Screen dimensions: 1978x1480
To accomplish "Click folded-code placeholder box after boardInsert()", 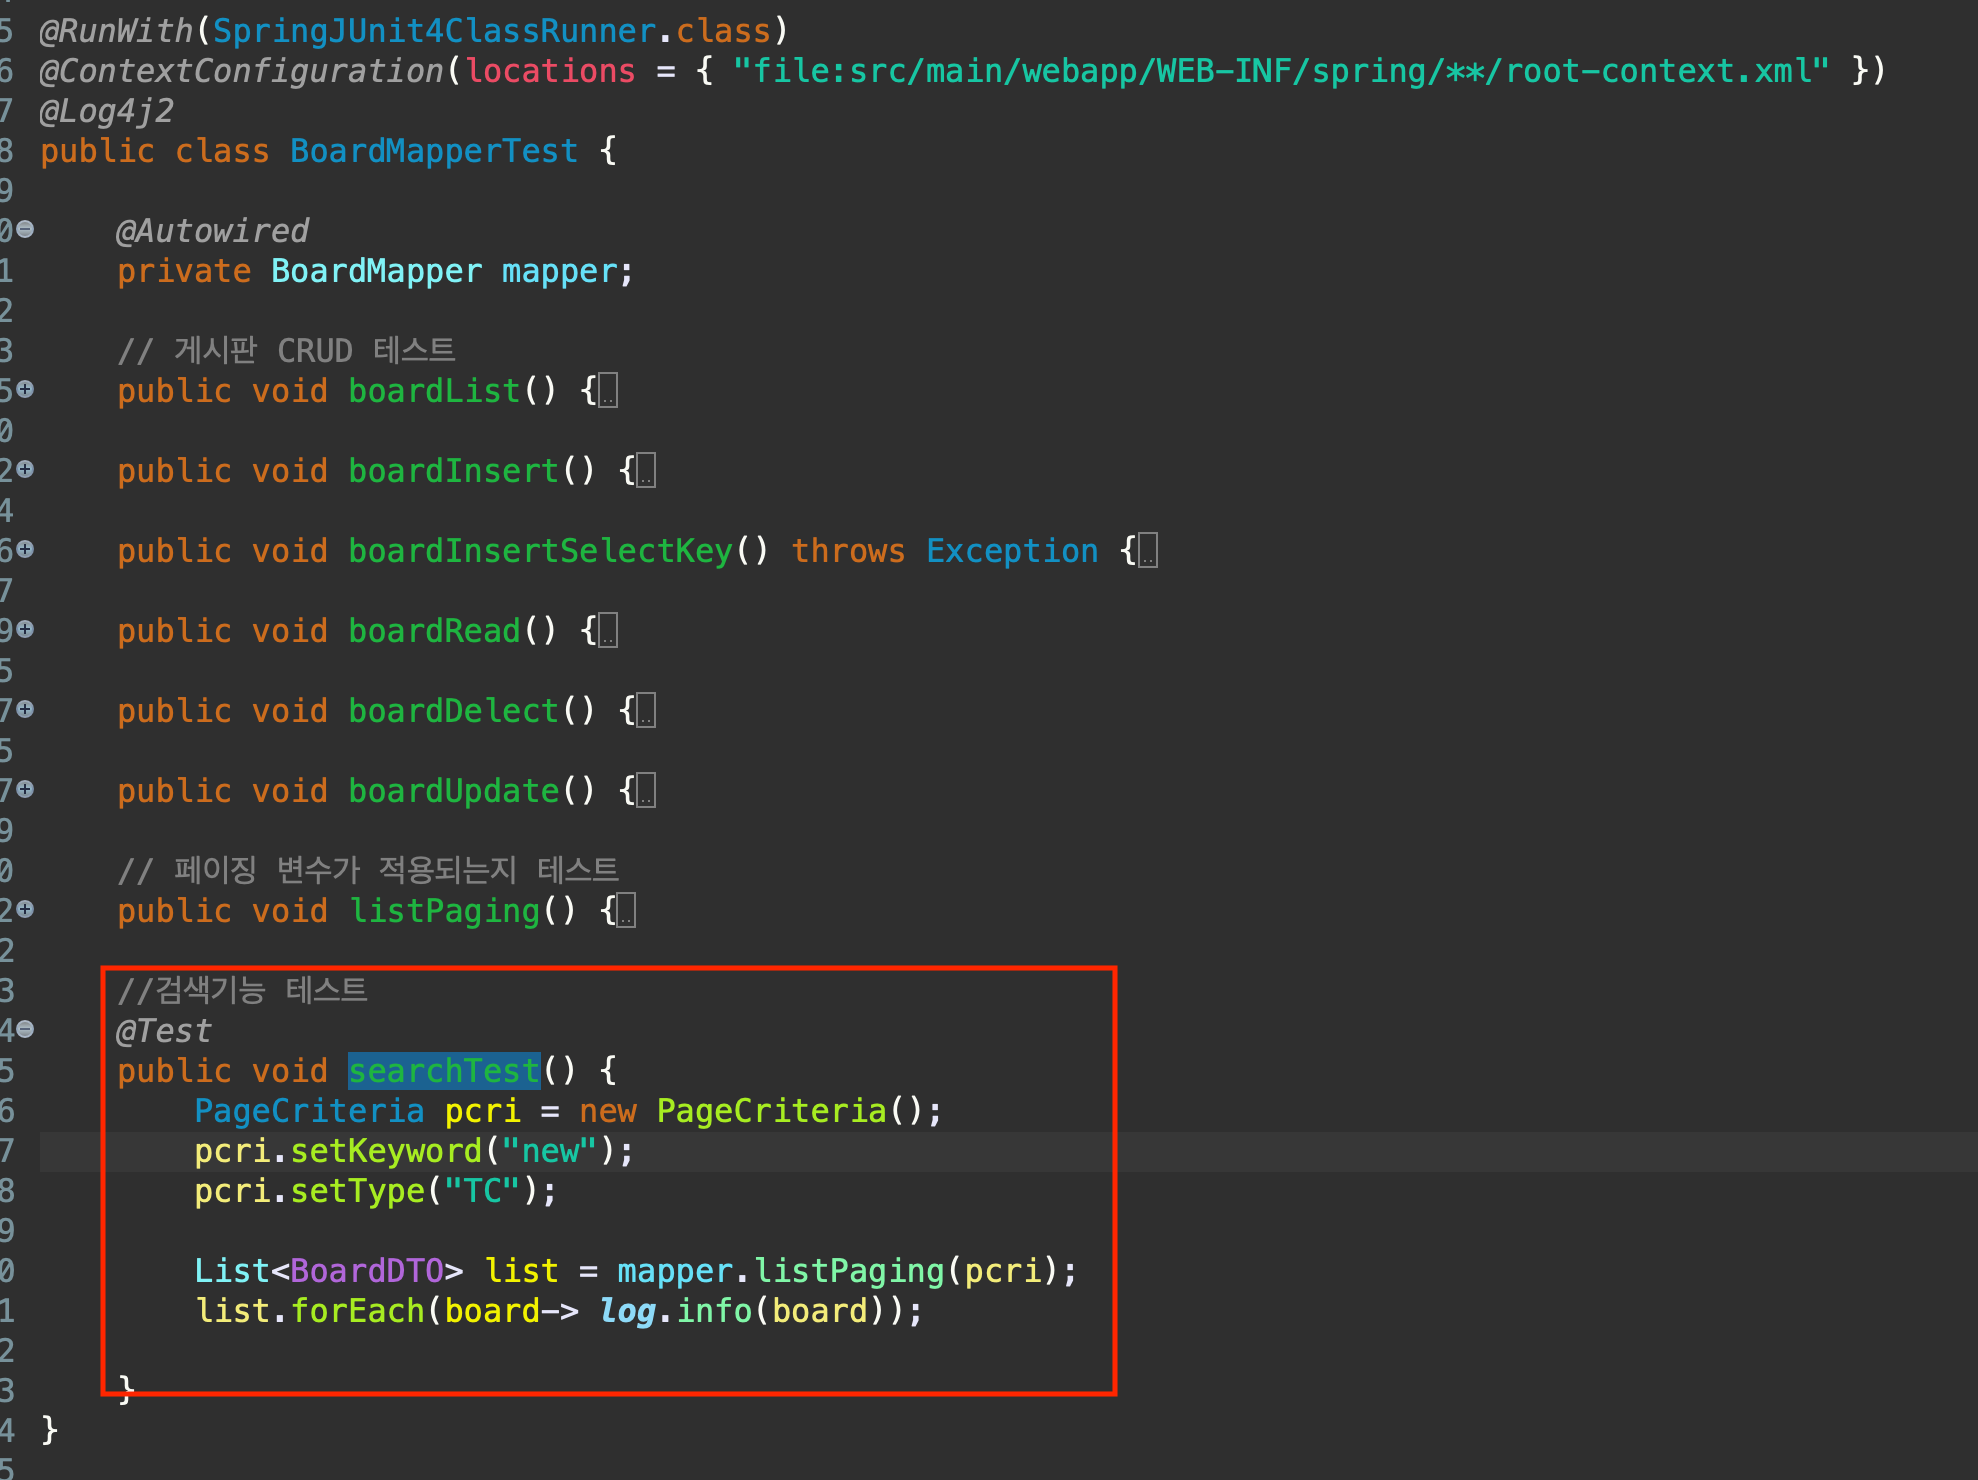I will click(646, 471).
